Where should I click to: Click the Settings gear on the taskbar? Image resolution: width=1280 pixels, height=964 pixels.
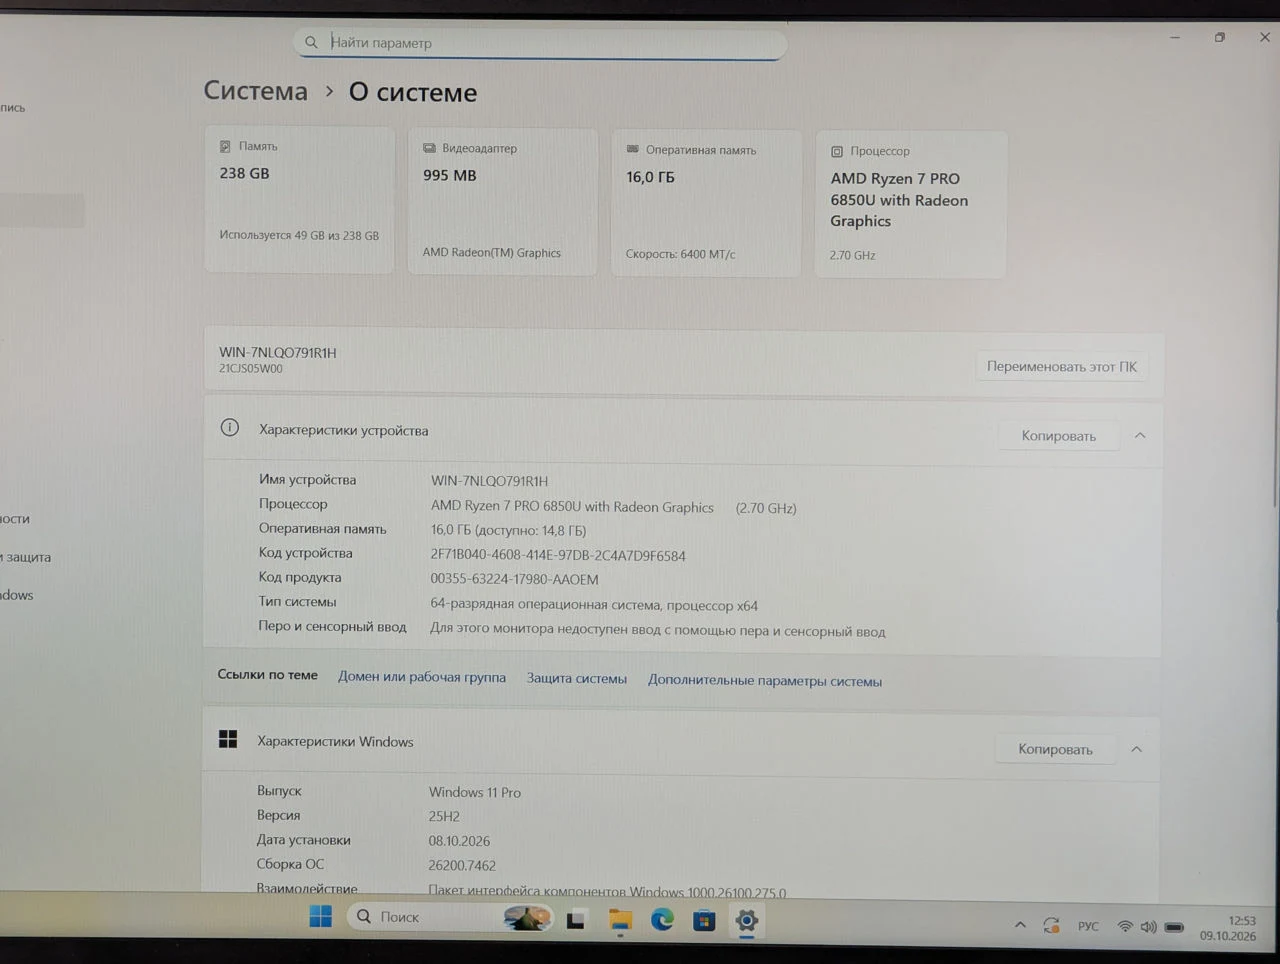point(746,921)
